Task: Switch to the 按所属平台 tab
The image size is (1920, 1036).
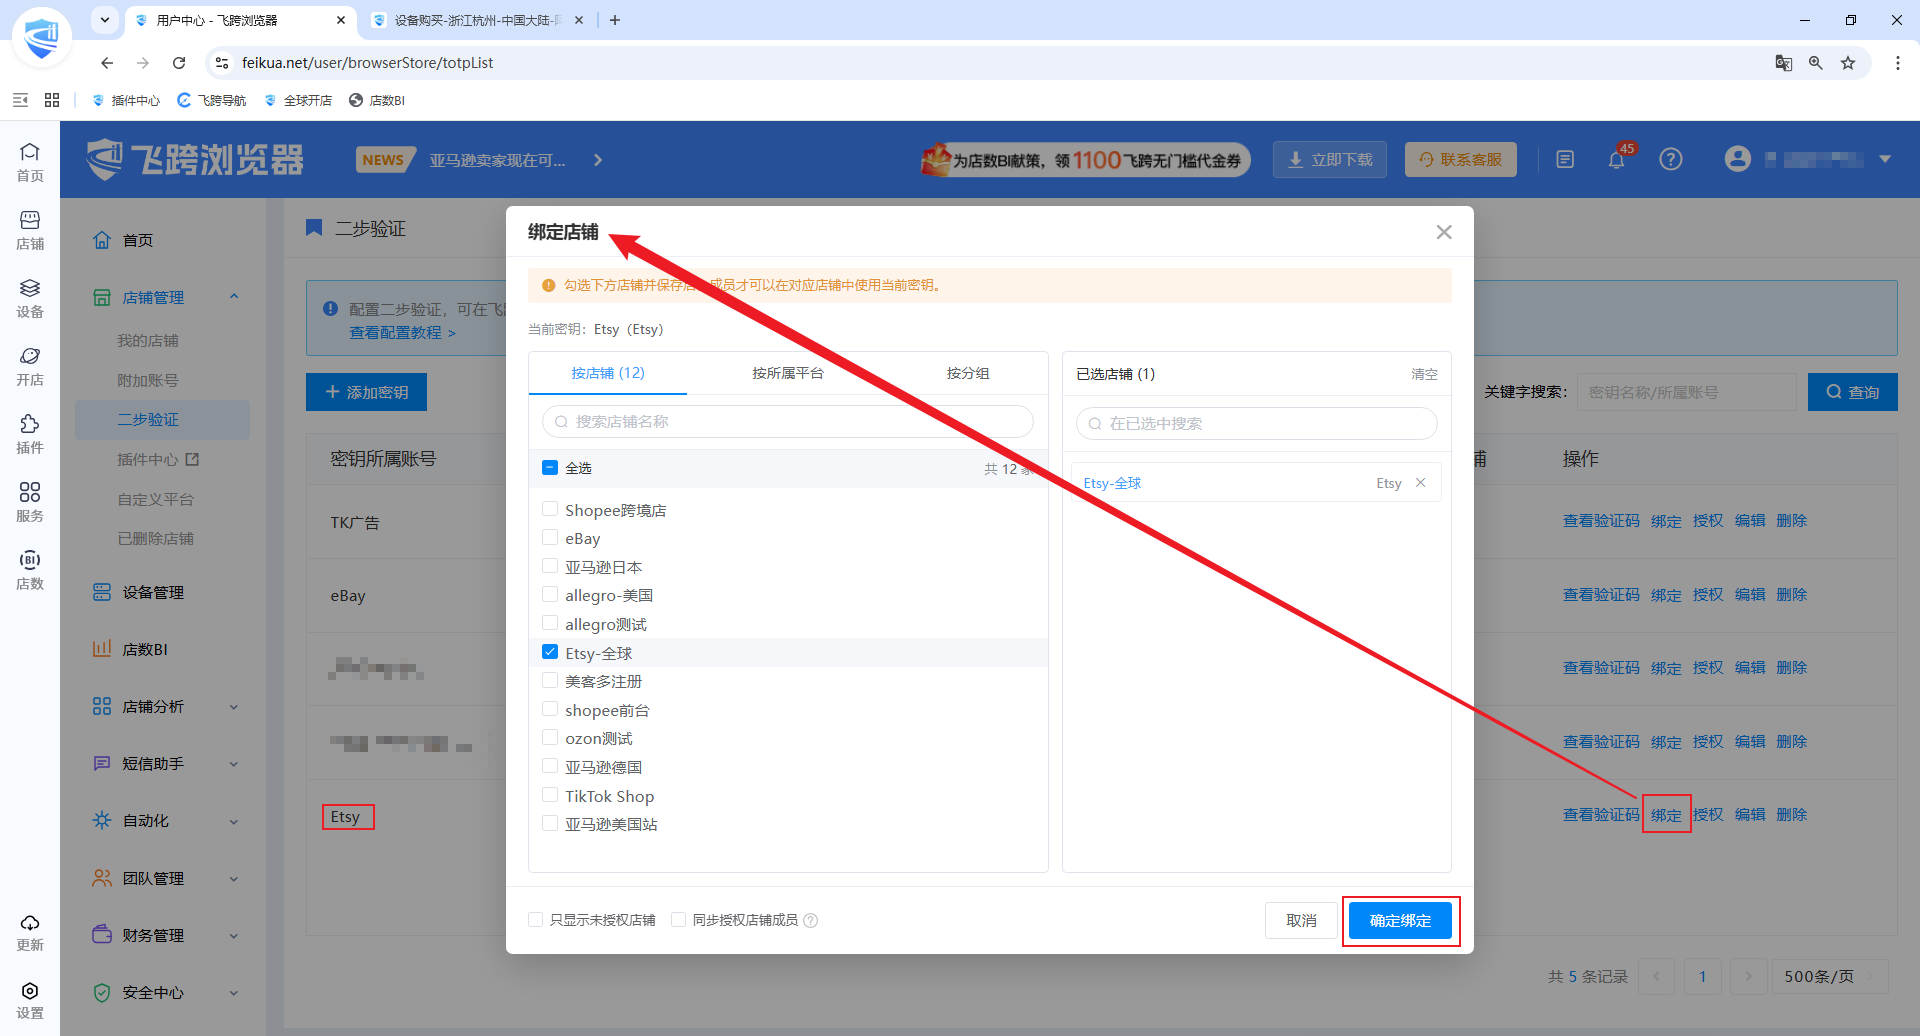Action: (x=788, y=373)
